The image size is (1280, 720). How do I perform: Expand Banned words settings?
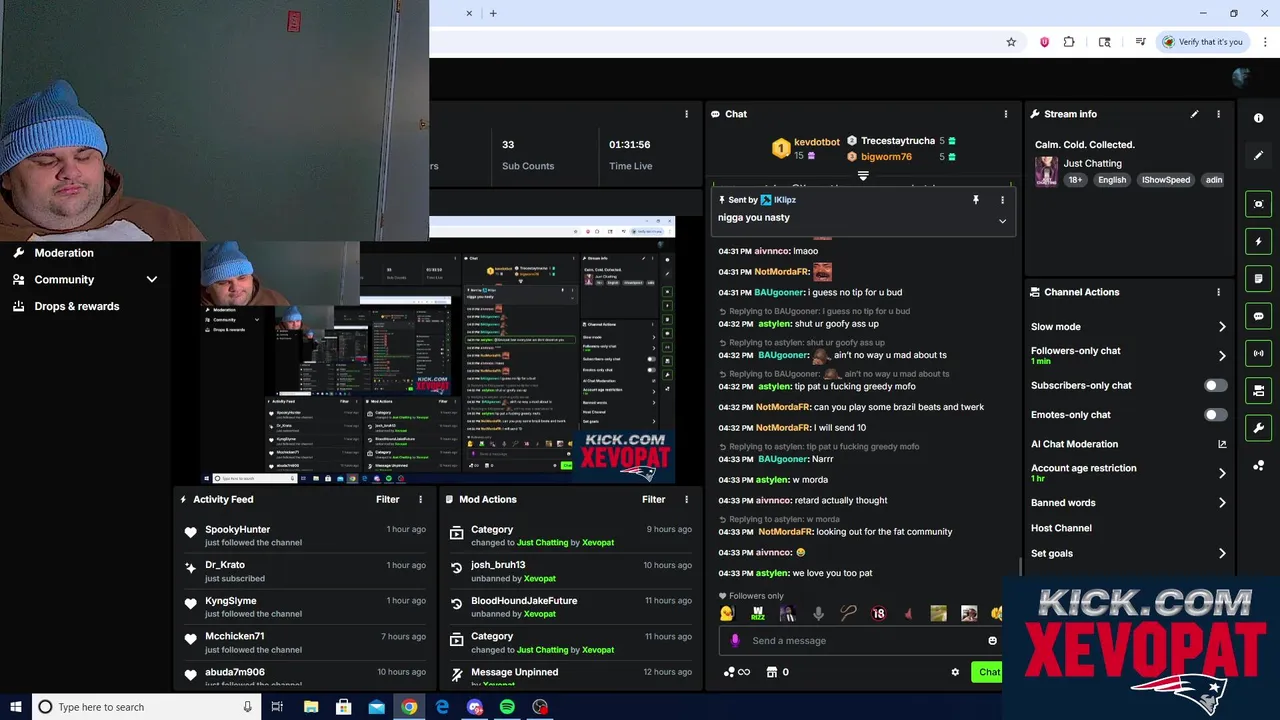1221,503
